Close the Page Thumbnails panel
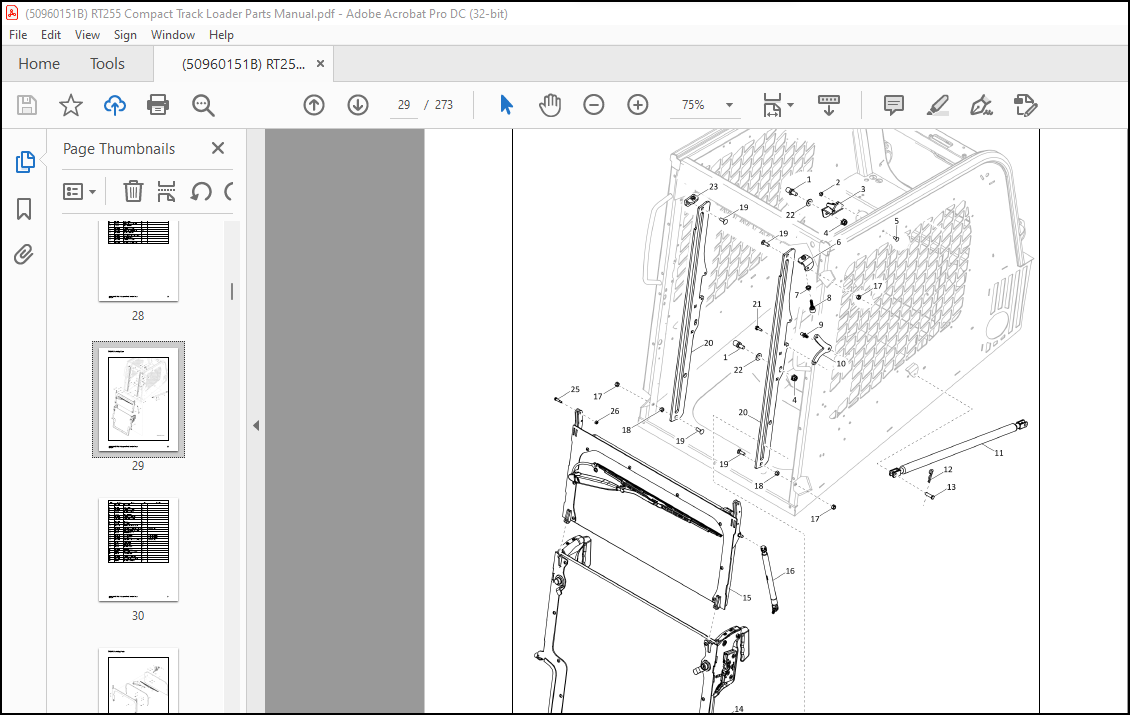 (218, 148)
